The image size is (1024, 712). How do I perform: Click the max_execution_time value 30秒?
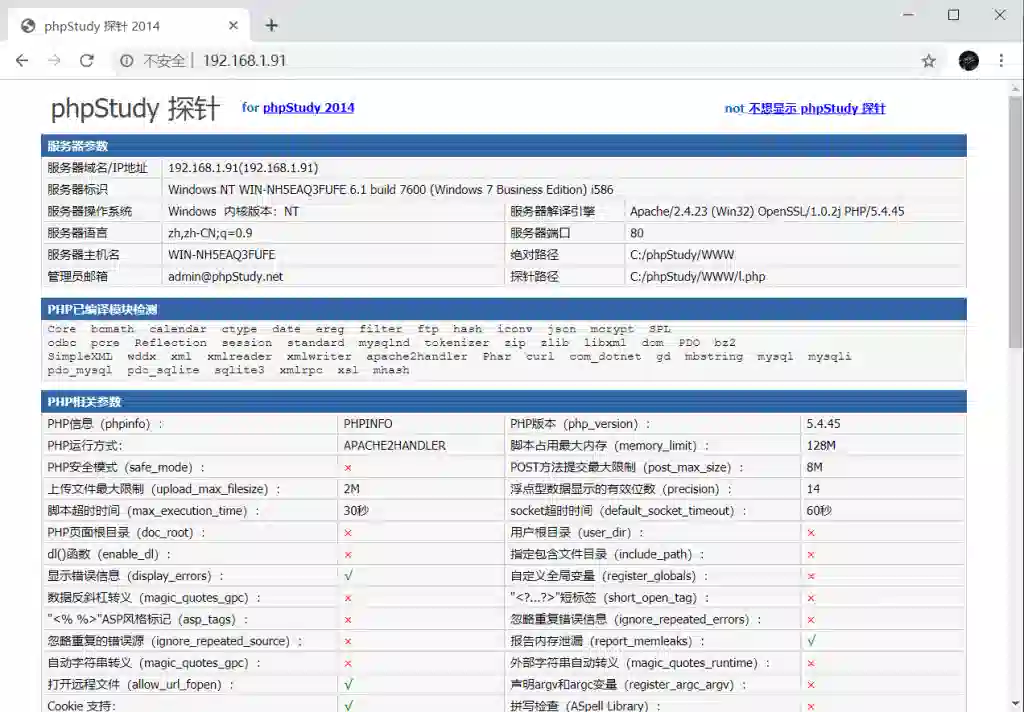click(x=356, y=510)
